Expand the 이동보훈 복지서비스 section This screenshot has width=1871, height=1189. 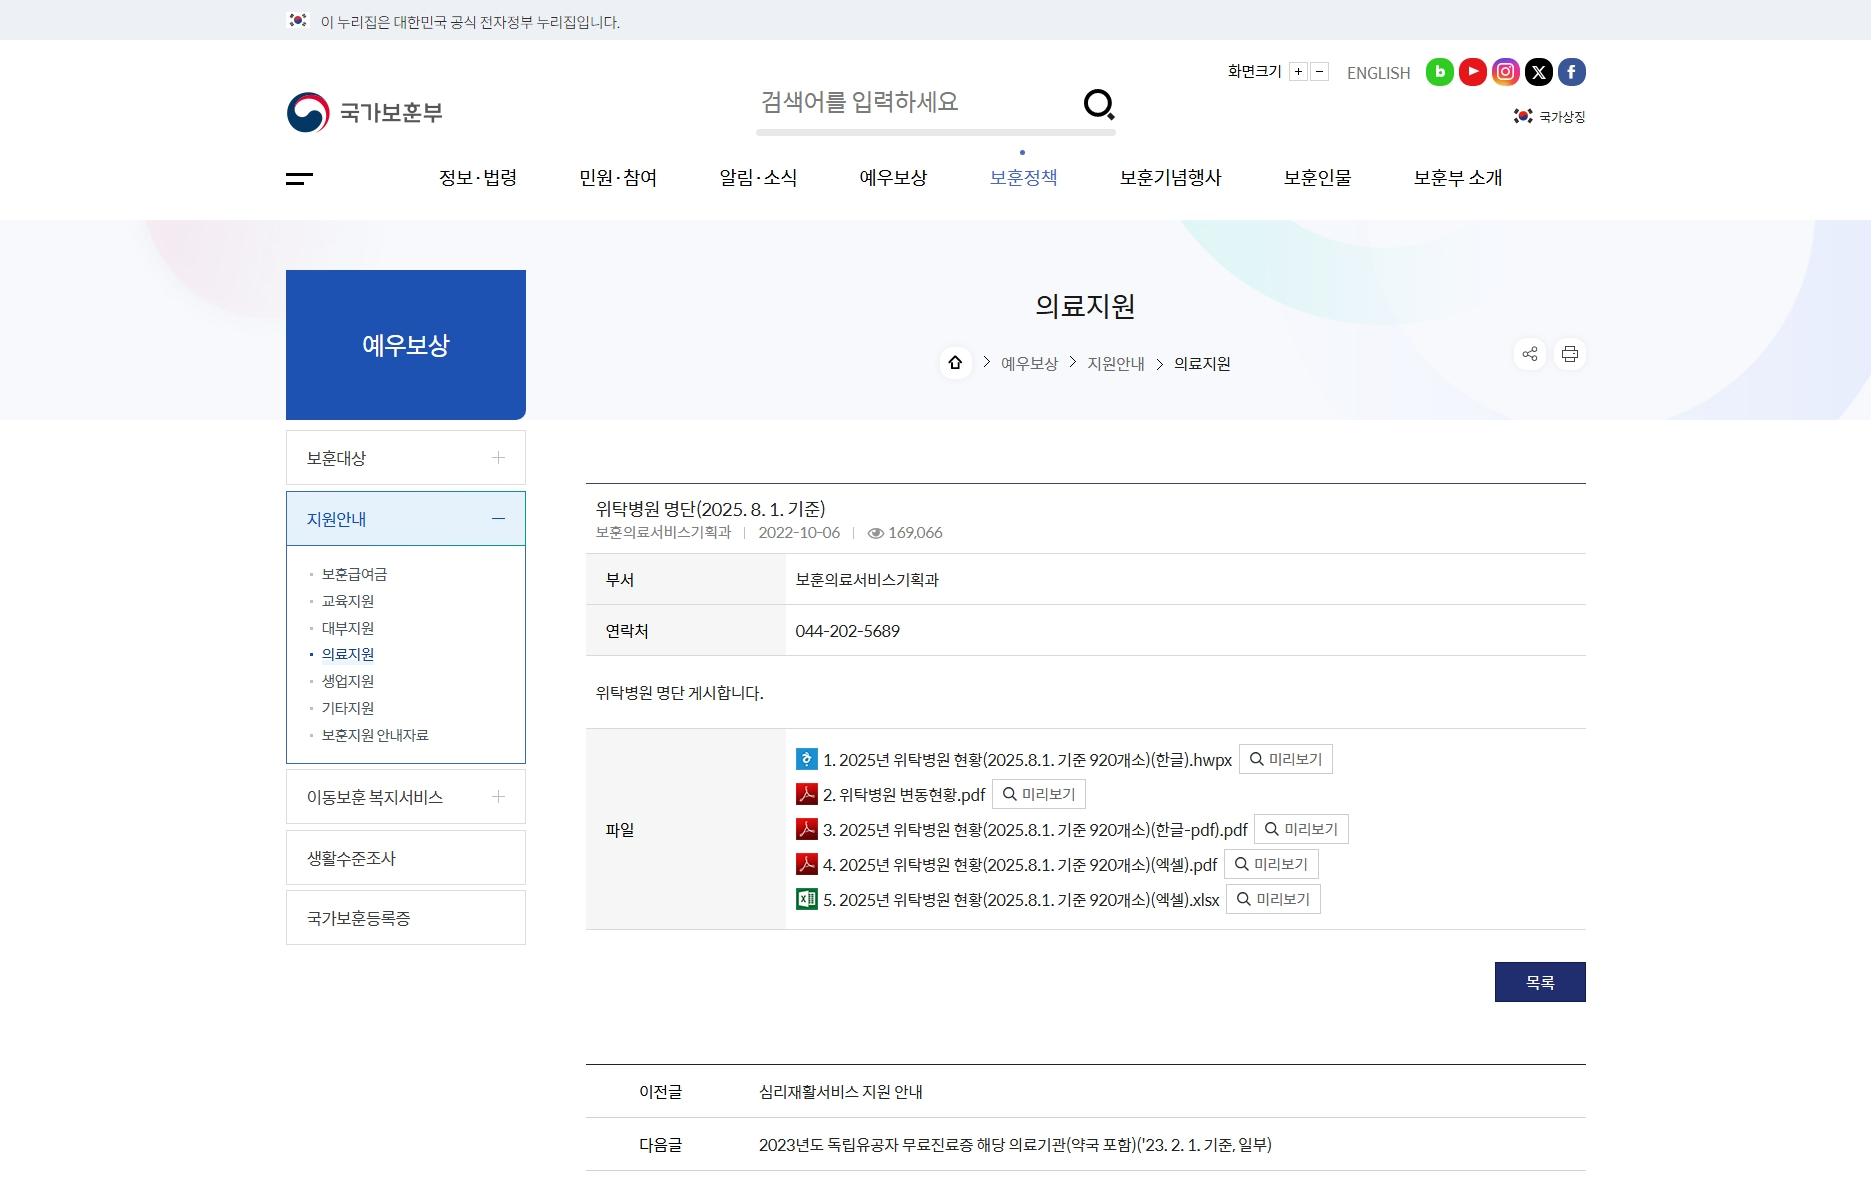(x=498, y=797)
